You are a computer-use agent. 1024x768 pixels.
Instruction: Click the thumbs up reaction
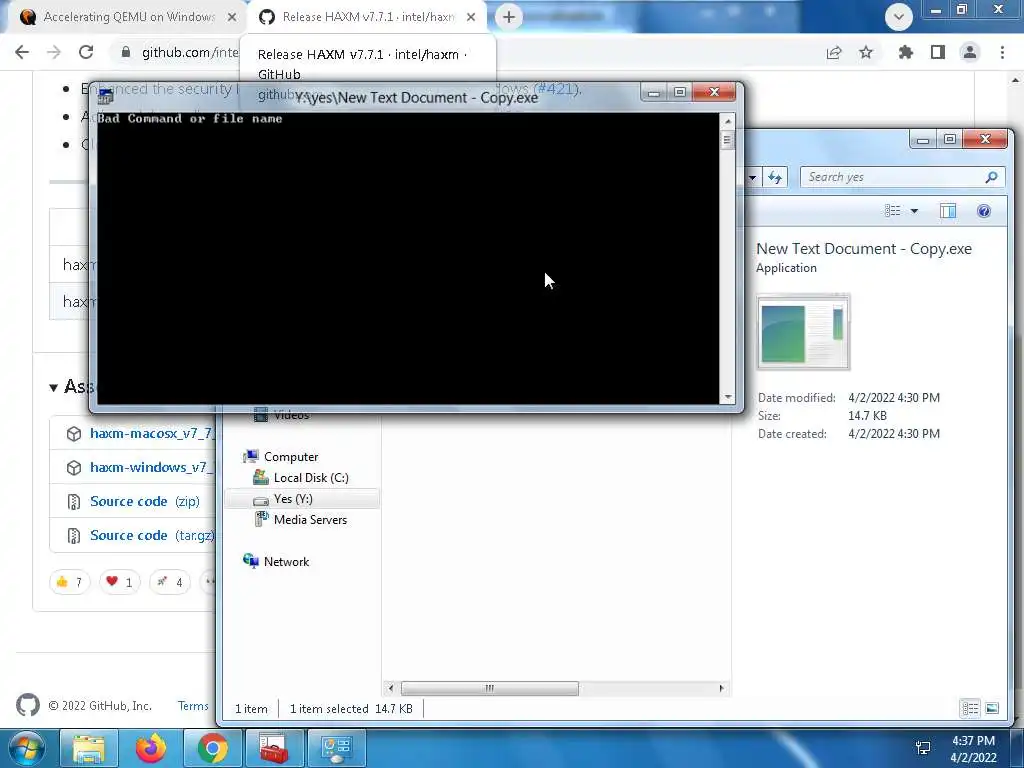(x=69, y=582)
